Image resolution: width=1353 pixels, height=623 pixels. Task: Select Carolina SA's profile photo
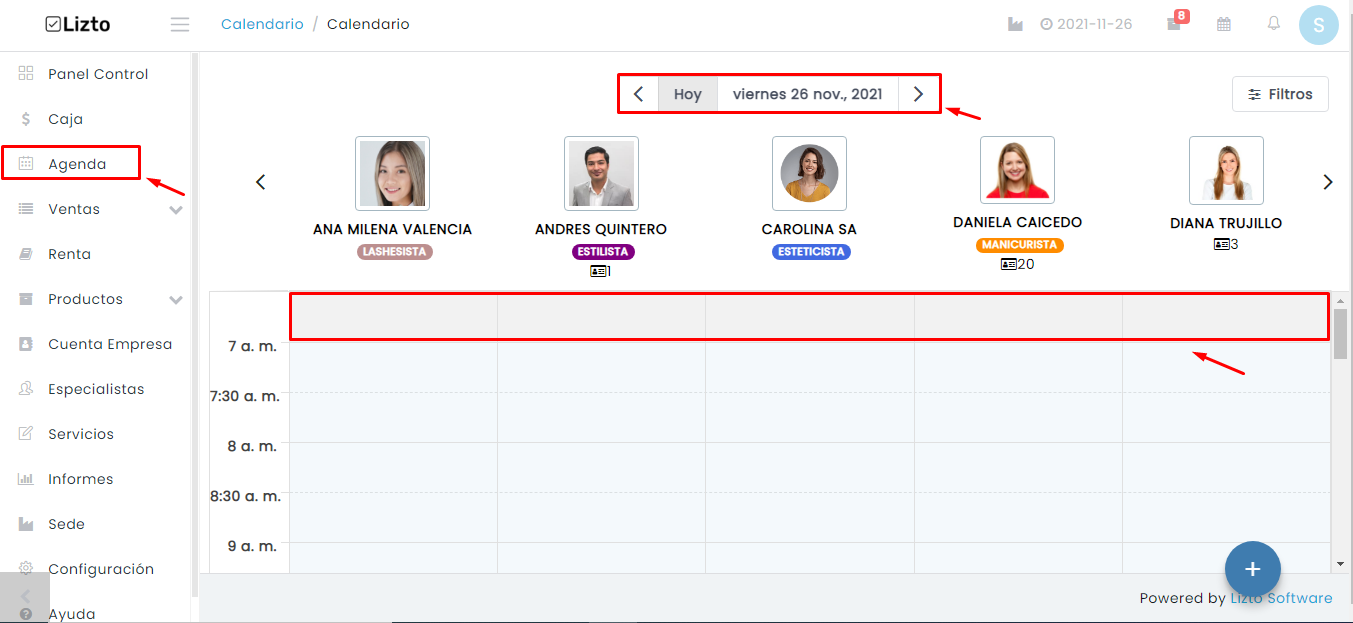coord(809,173)
